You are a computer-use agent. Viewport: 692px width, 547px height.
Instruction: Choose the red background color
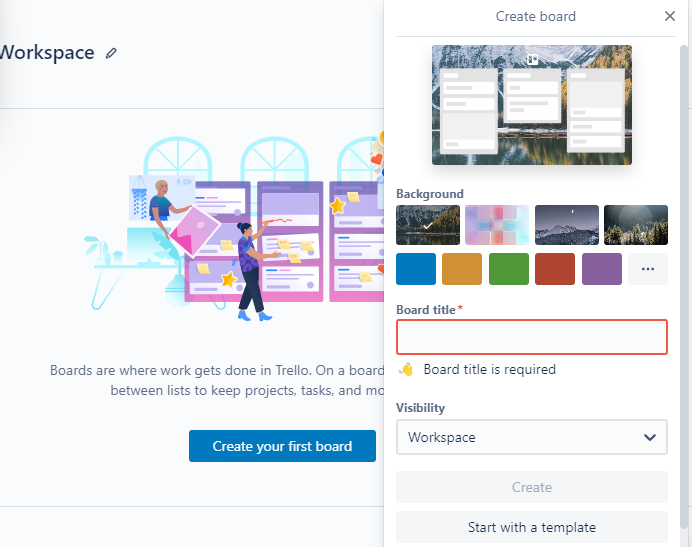pos(555,269)
